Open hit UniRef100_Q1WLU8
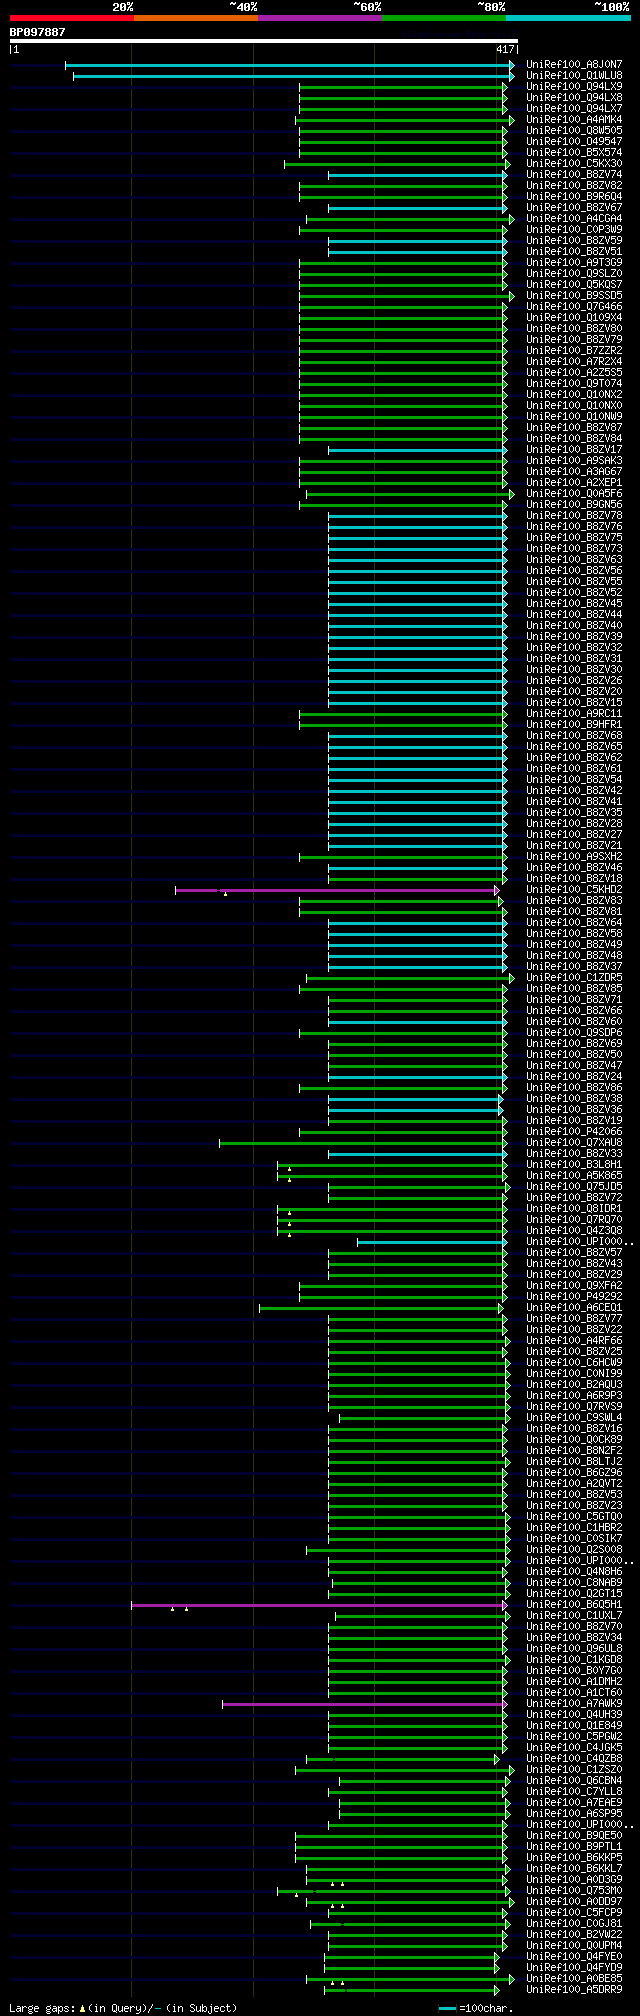 (x=574, y=75)
